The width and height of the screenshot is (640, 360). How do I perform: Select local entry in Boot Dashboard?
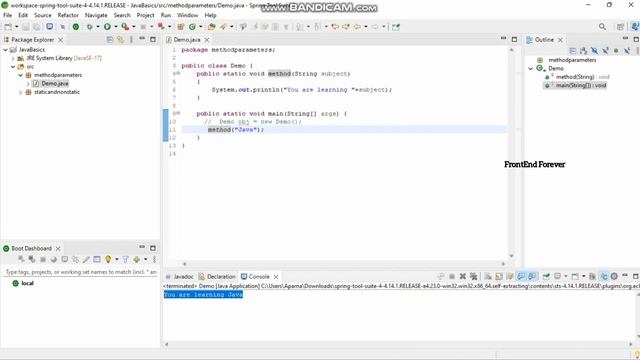click(23, 283)
